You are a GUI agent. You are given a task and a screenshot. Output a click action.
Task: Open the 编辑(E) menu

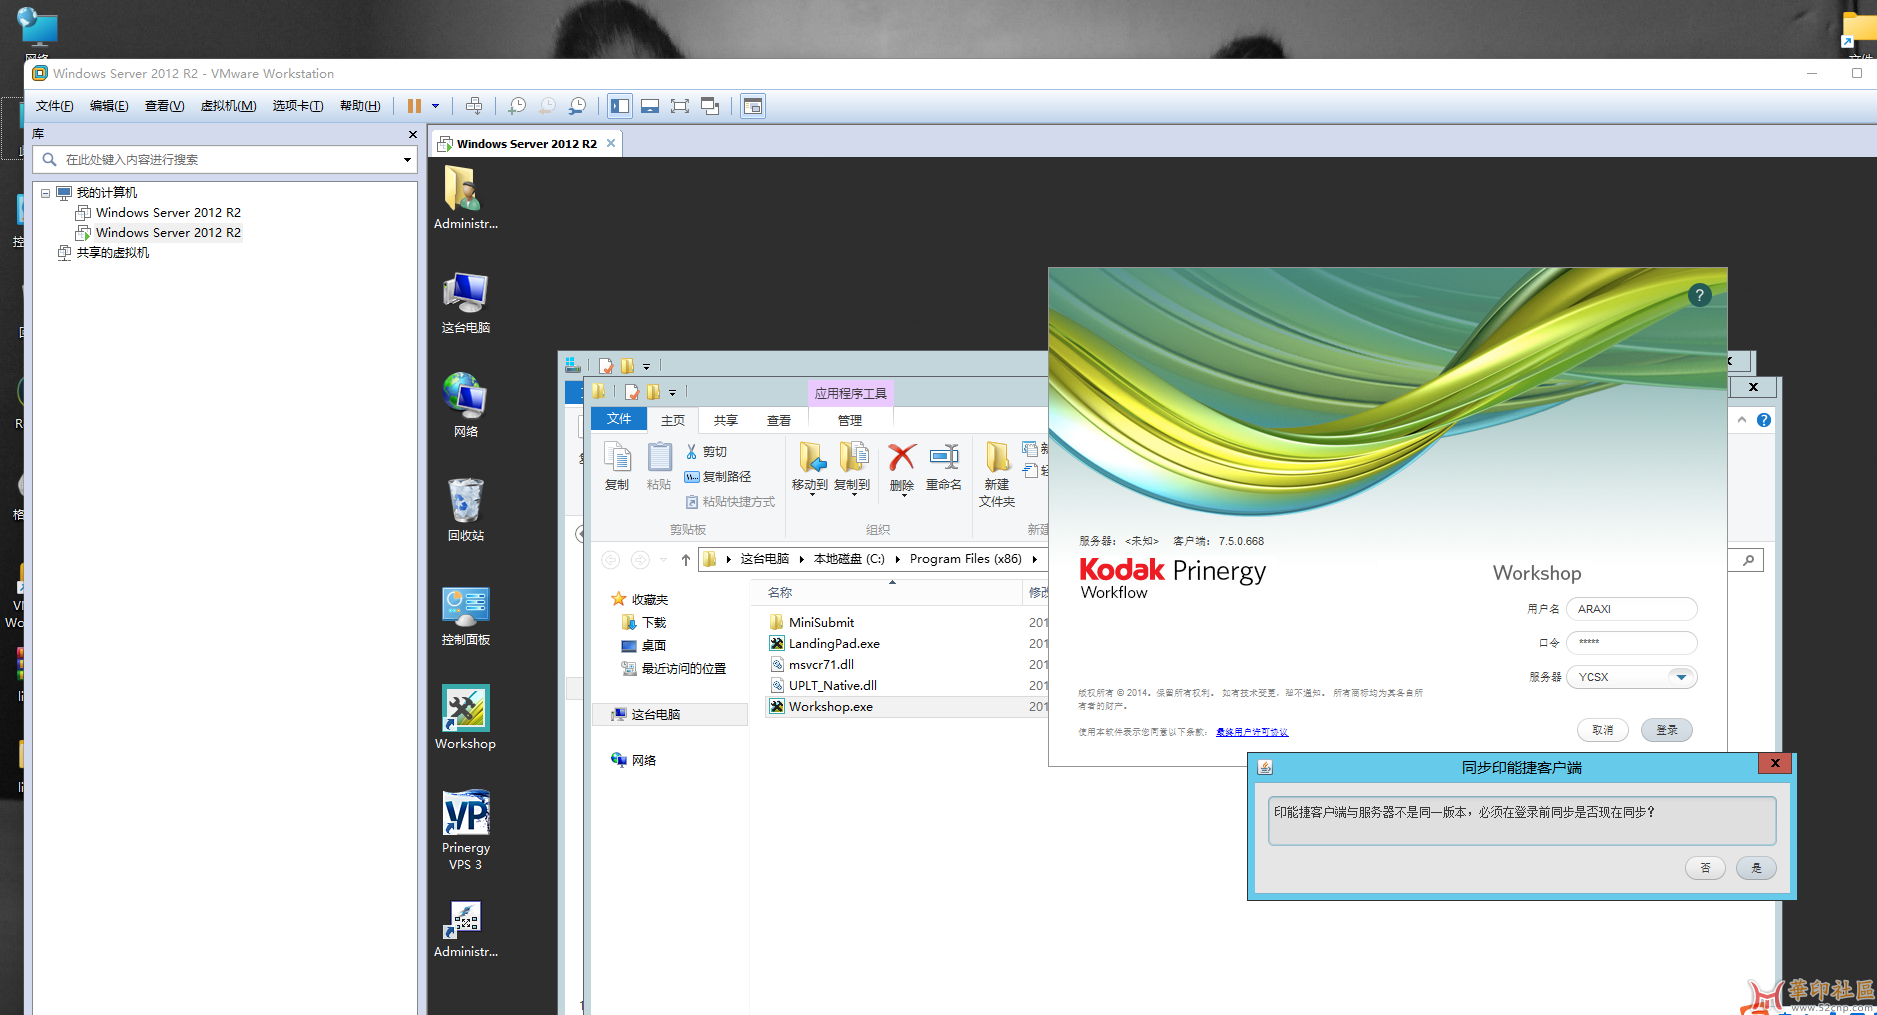point(109,106)
